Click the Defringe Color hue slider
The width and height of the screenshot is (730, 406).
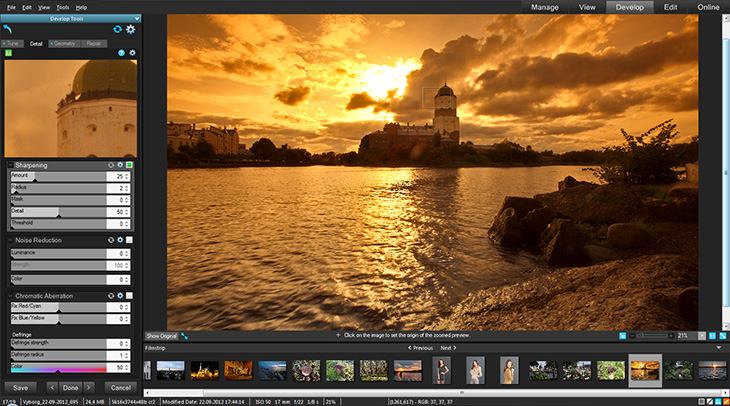(x=58, y=368)
